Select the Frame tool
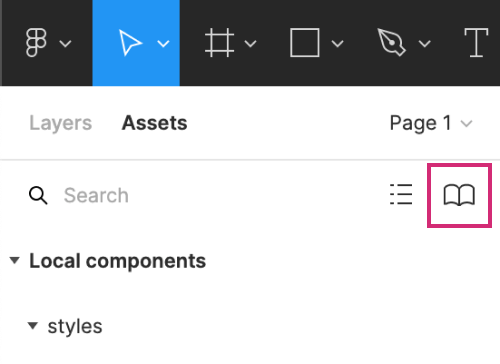This screenshot has height=364, width=500. [x=219, y=43]
